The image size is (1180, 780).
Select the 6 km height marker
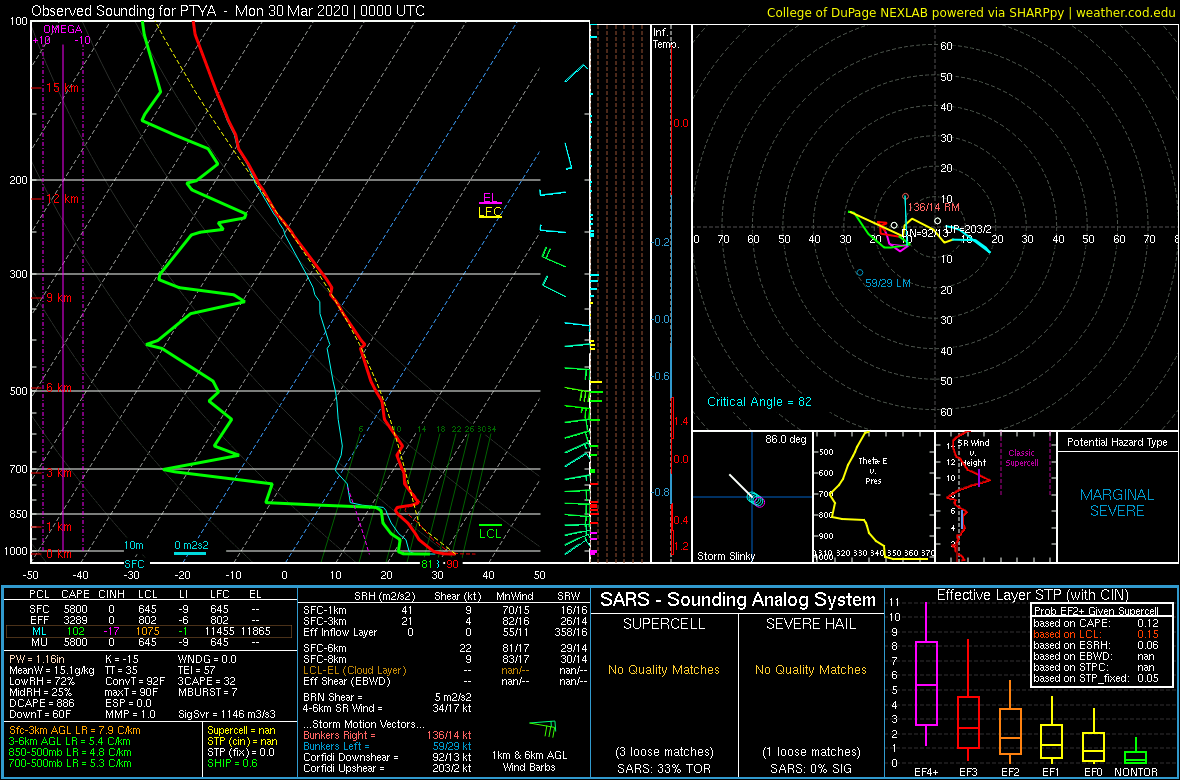tap(53, 387)
